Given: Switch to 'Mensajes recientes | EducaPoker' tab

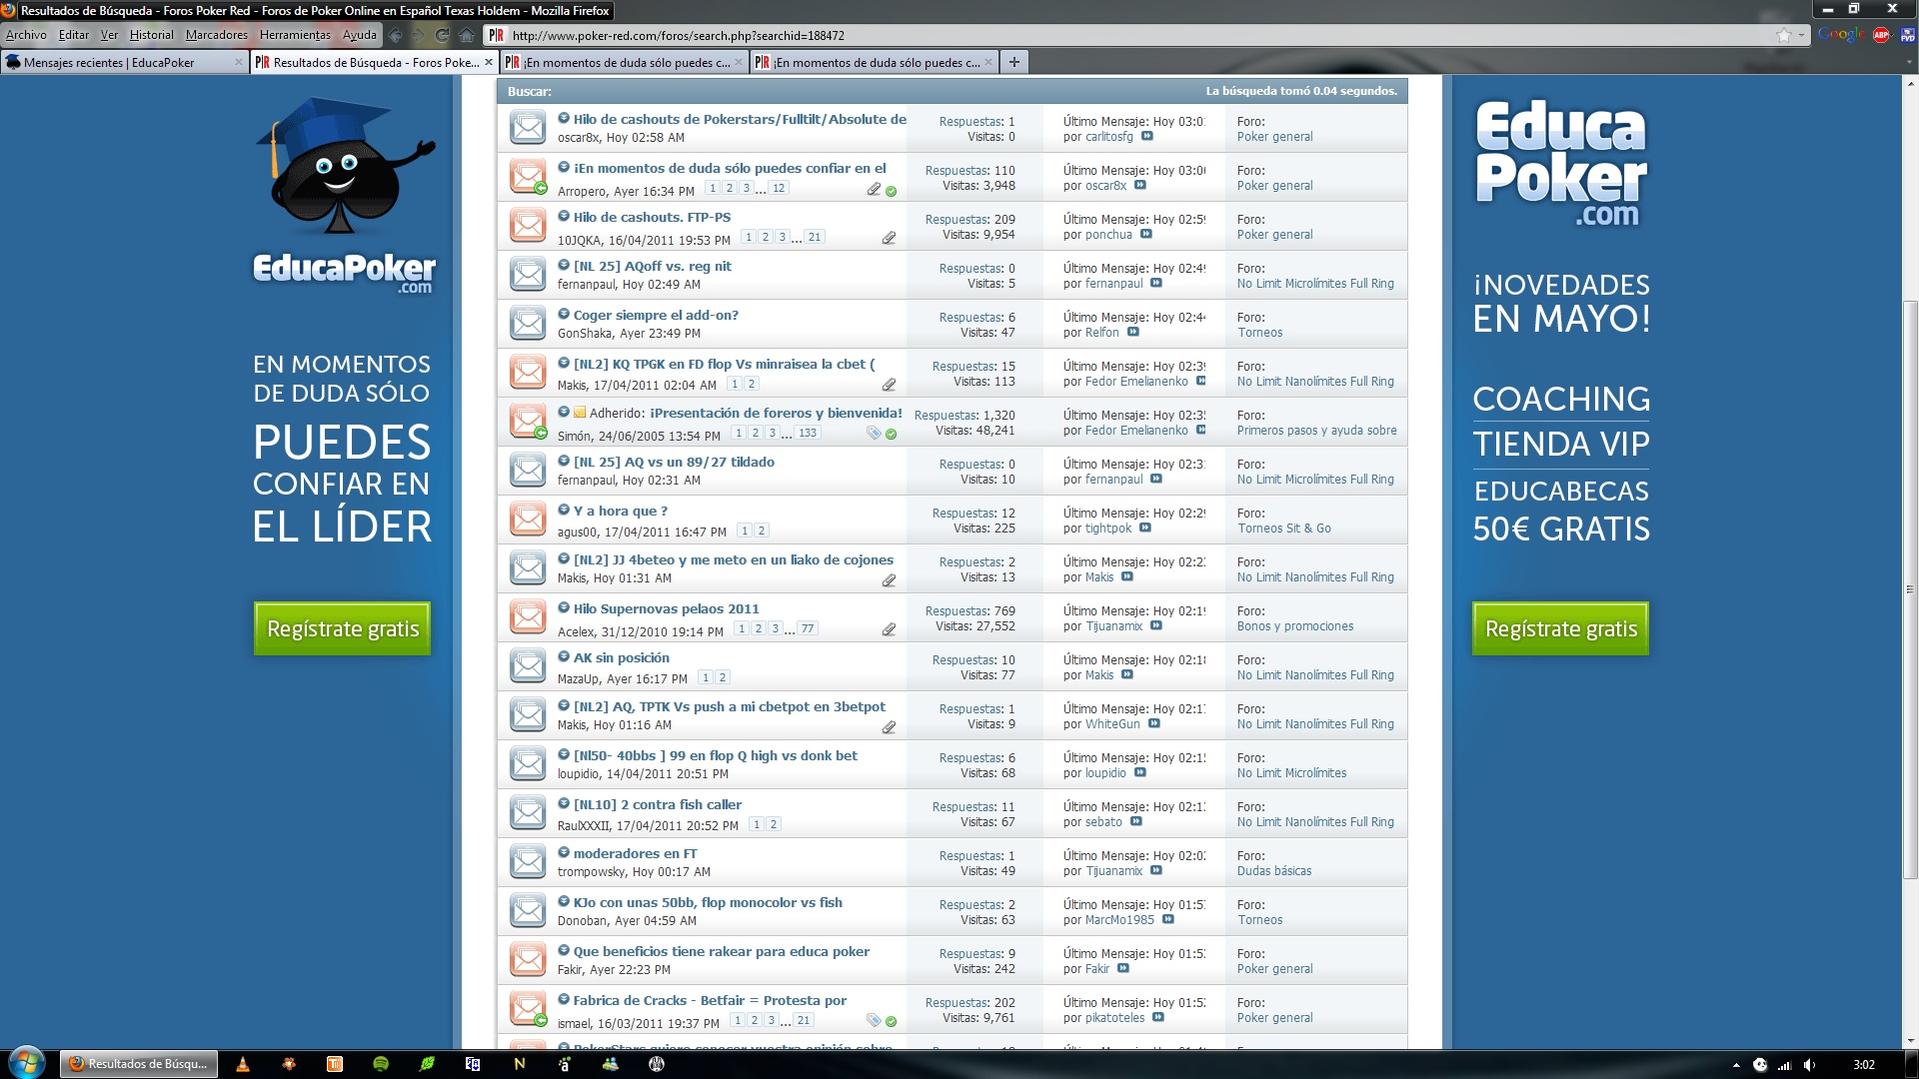Looking at the screenshot, I should (x=124, y=62).
